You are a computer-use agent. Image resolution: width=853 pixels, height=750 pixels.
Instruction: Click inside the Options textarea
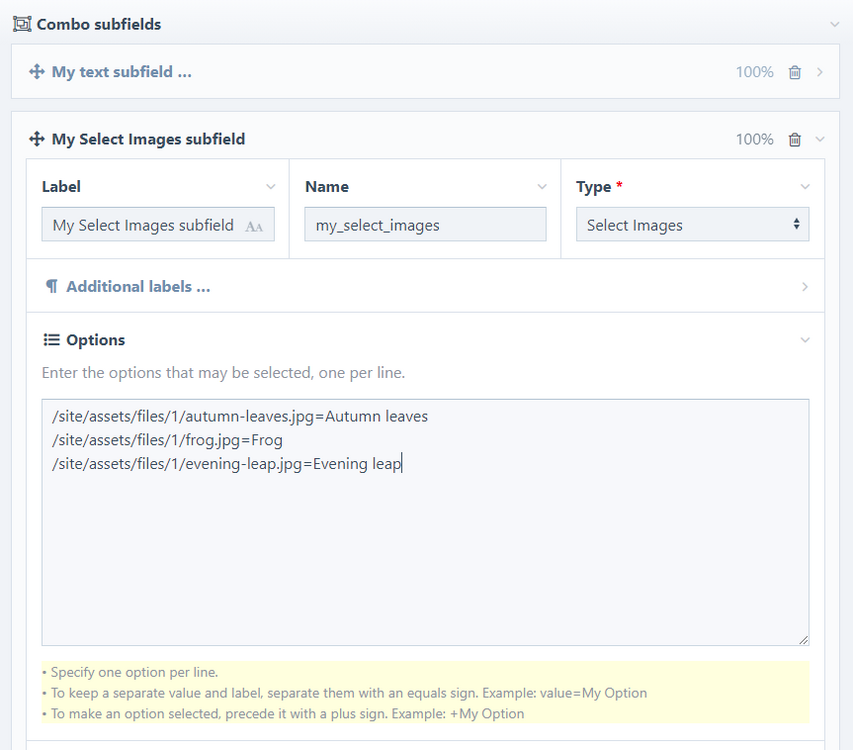425,540
